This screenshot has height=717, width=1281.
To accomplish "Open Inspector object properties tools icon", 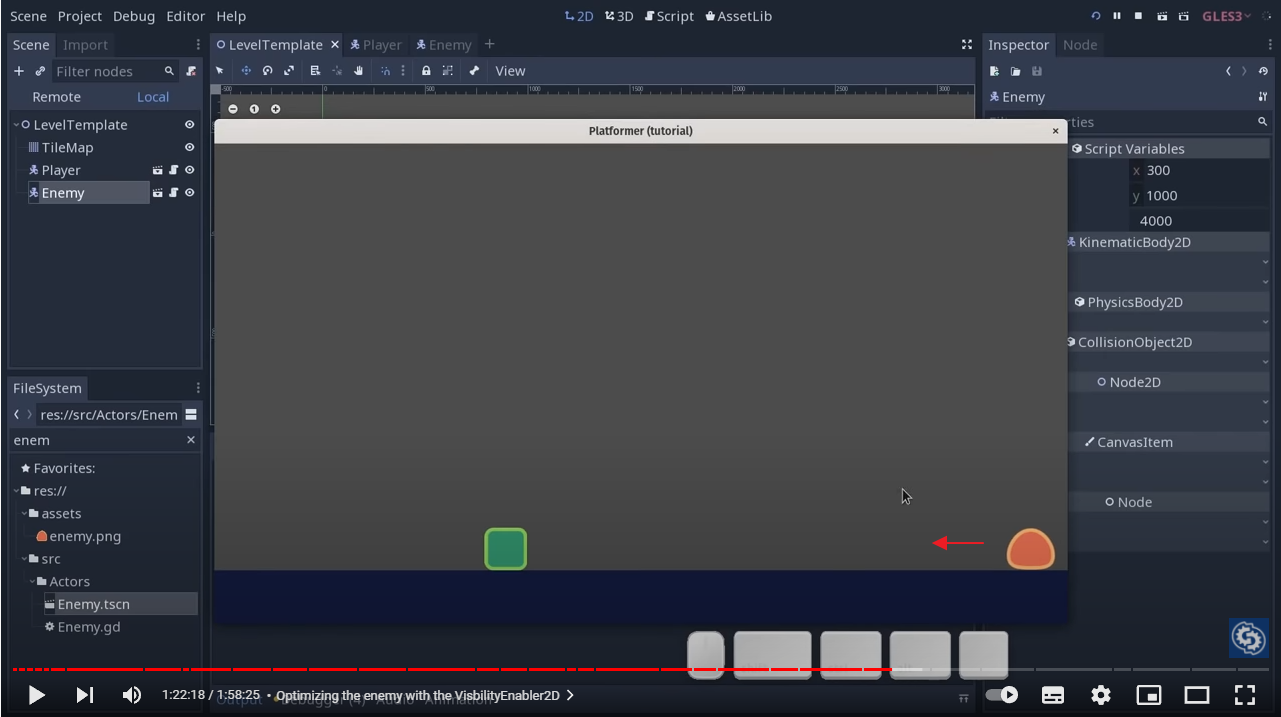I will pos(1263,97).
